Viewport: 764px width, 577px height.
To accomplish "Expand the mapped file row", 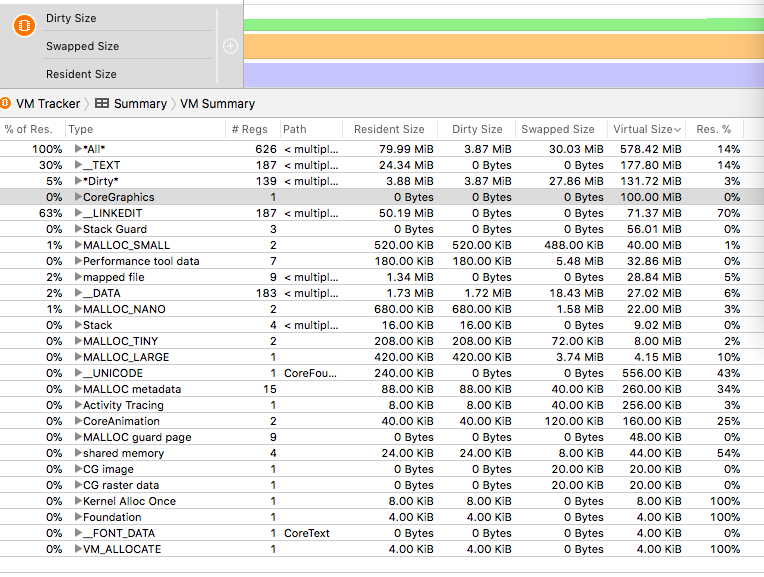I will [x=78, y=277].
